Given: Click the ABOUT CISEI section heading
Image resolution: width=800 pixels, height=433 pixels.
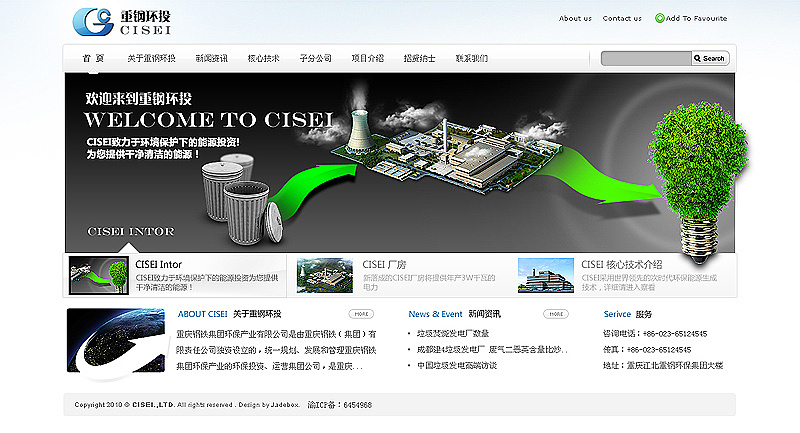Looking at the screenshot, I should pyautogui.click(x=229, y=314).
